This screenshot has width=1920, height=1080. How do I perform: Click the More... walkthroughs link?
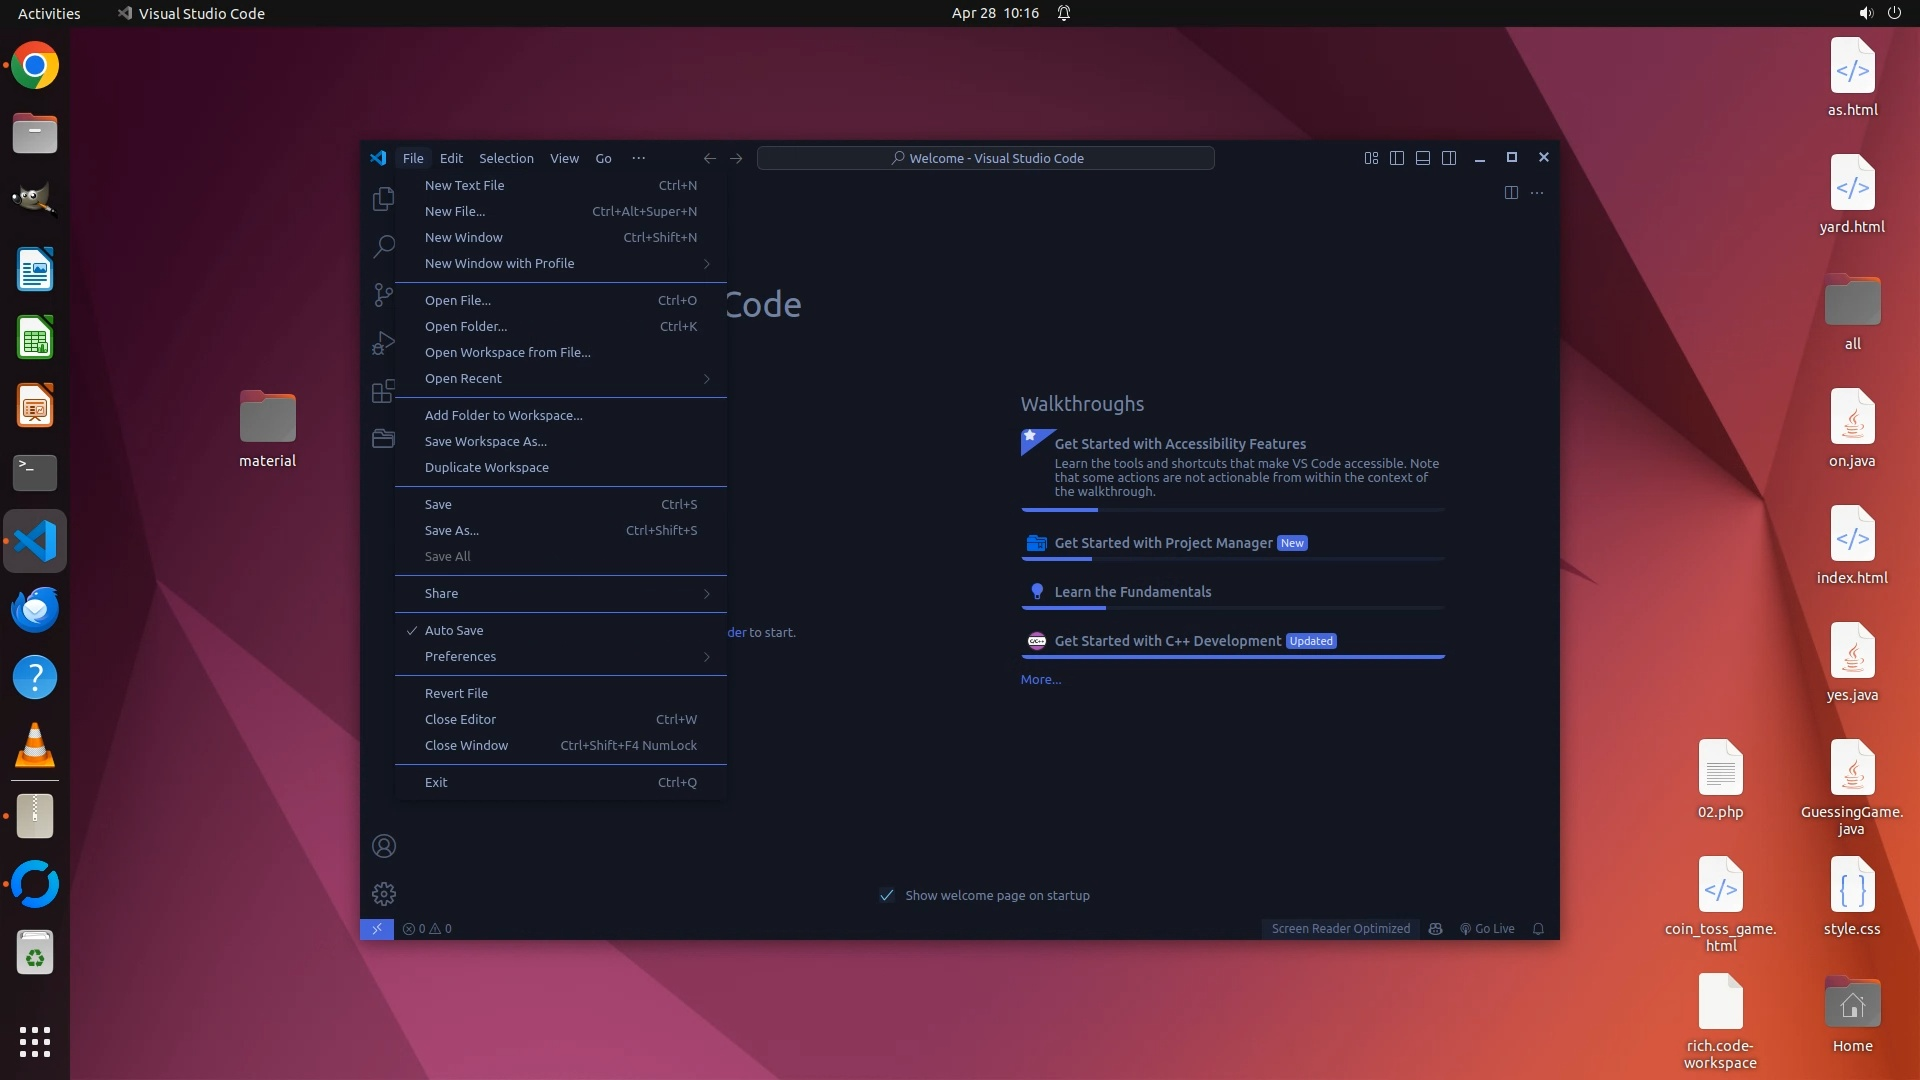click(x=1040, y=679)
